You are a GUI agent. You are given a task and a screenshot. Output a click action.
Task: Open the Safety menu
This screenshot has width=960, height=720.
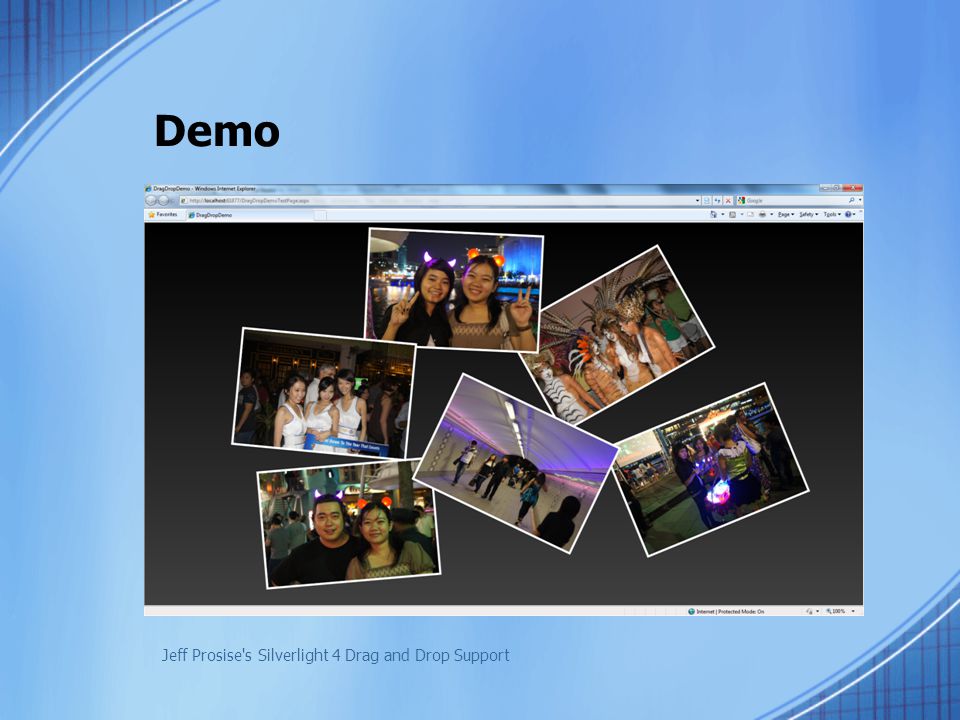point(809,214)
